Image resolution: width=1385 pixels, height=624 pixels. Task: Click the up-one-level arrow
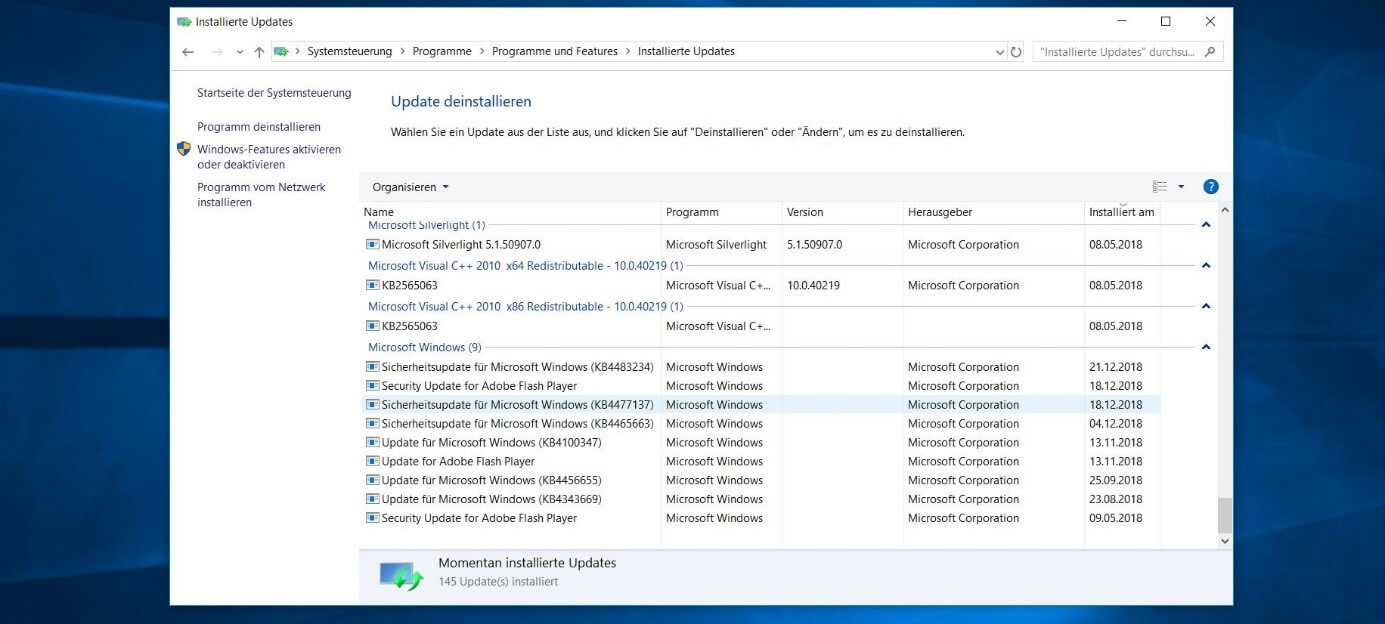pyautogui.click(x=259, y=51)
